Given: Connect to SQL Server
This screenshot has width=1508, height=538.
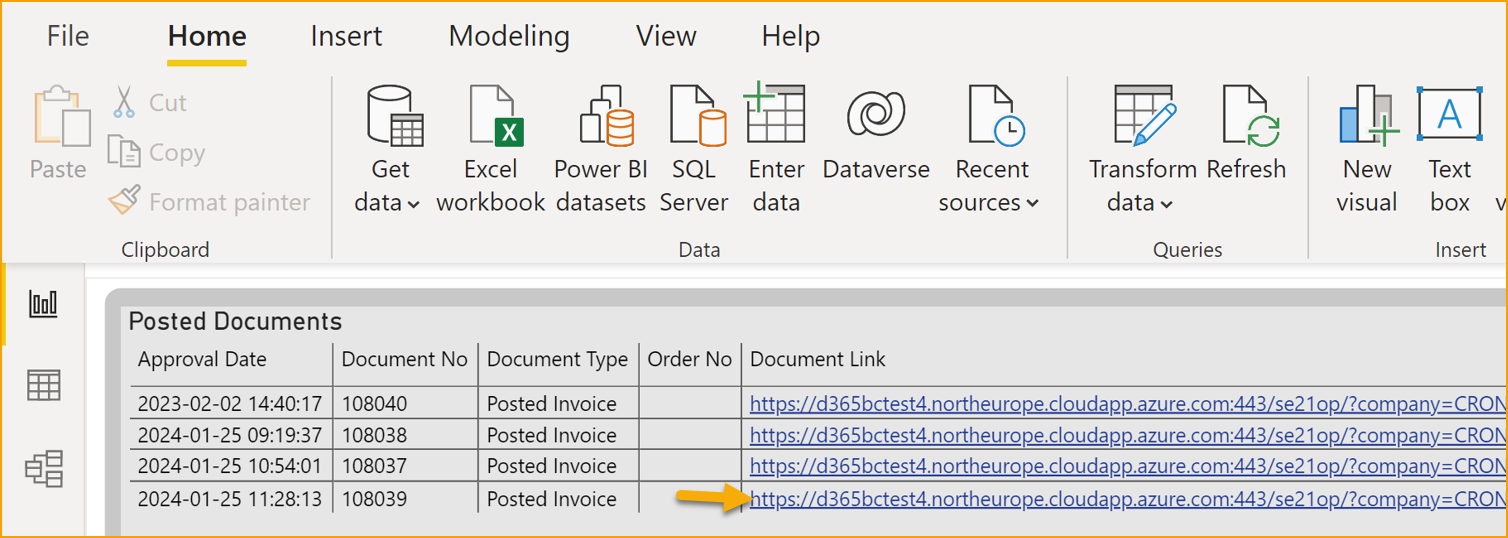Looking at the screenshot, I should tap(694, 150).
